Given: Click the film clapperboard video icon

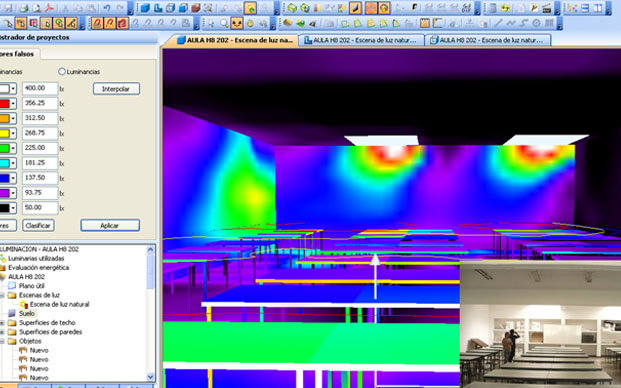Looking at the screenshot, I should click(x=547, y=8).
